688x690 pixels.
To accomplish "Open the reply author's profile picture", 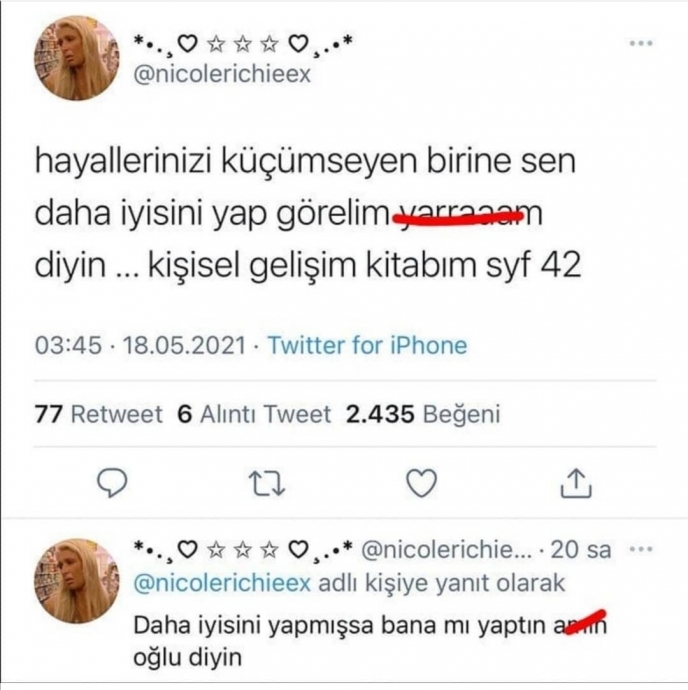I will 77,581.
